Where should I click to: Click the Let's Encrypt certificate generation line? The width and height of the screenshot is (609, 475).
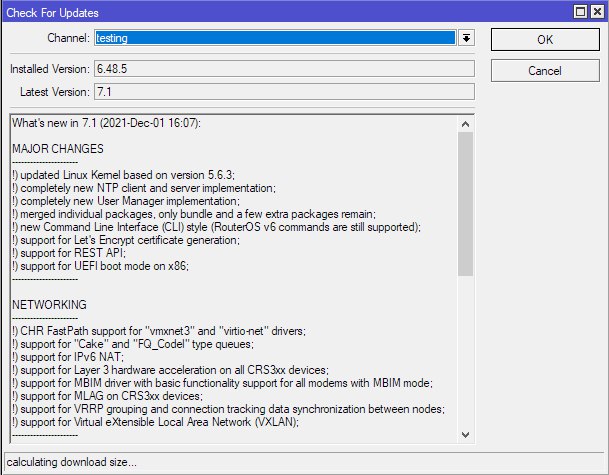[x=126, y=240]
